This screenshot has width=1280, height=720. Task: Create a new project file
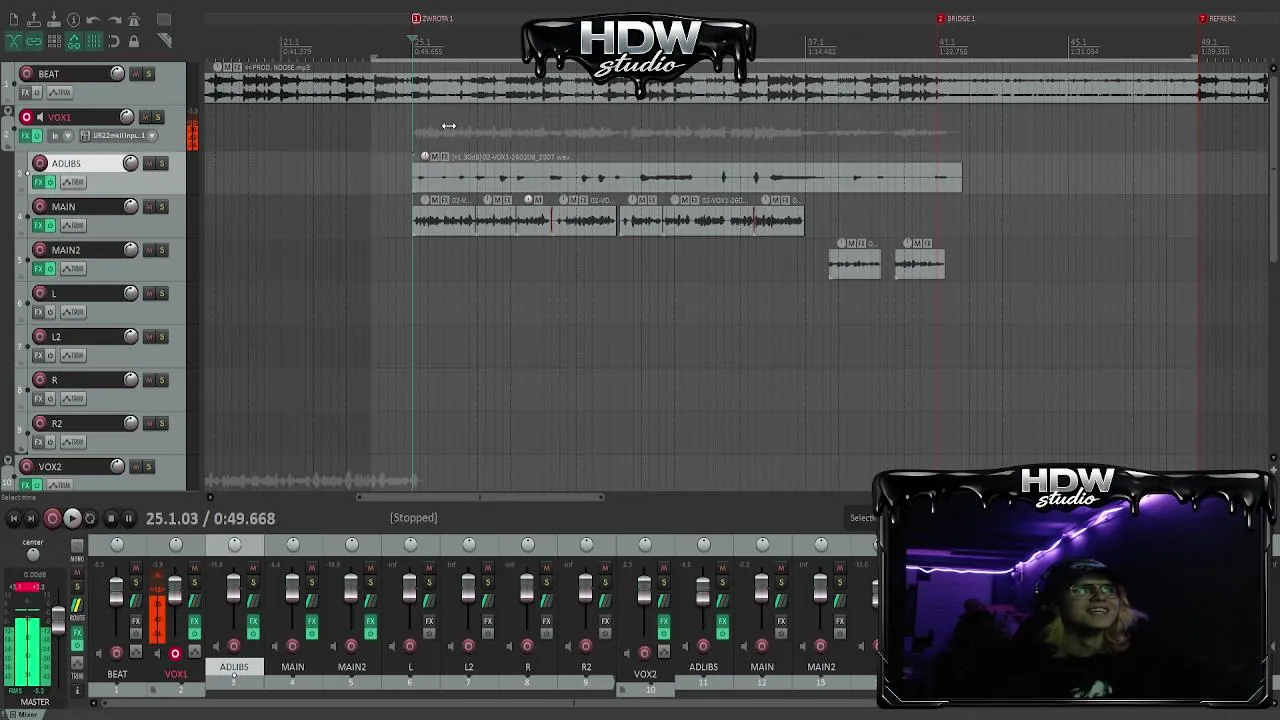coord(13,20)
